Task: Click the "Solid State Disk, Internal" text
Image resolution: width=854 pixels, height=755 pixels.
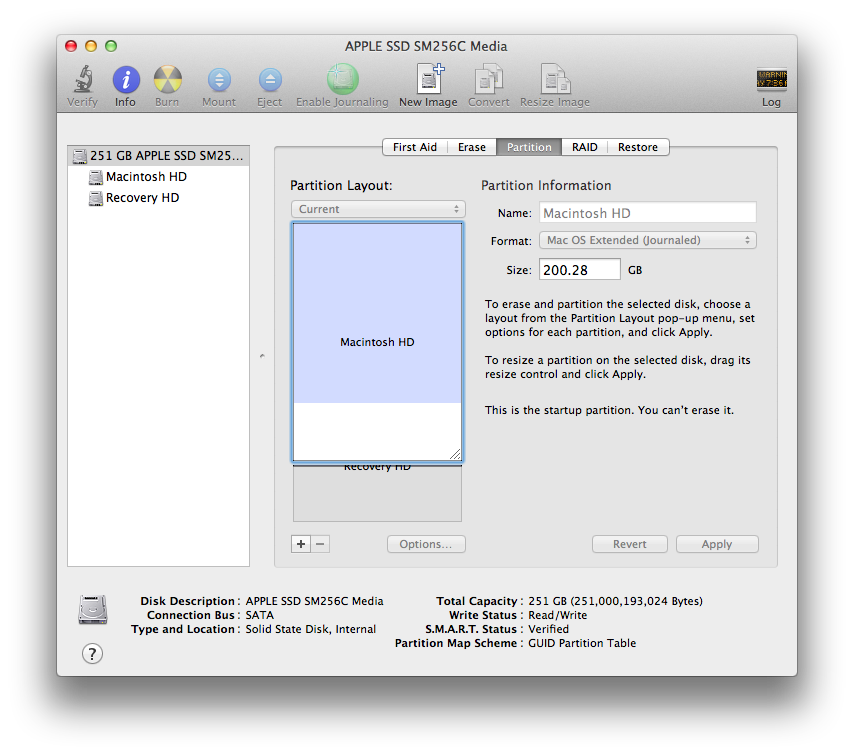Action: (x=310, y=629)
